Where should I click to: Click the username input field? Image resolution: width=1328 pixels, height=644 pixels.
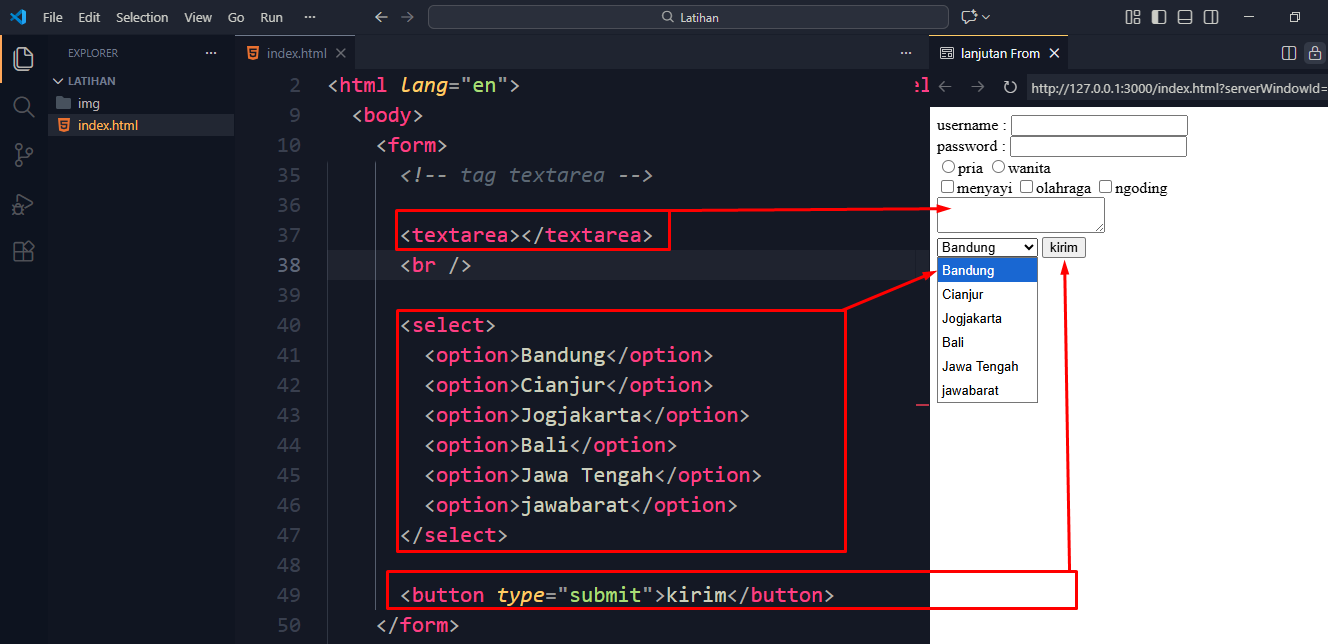[x=1099, y=126]
